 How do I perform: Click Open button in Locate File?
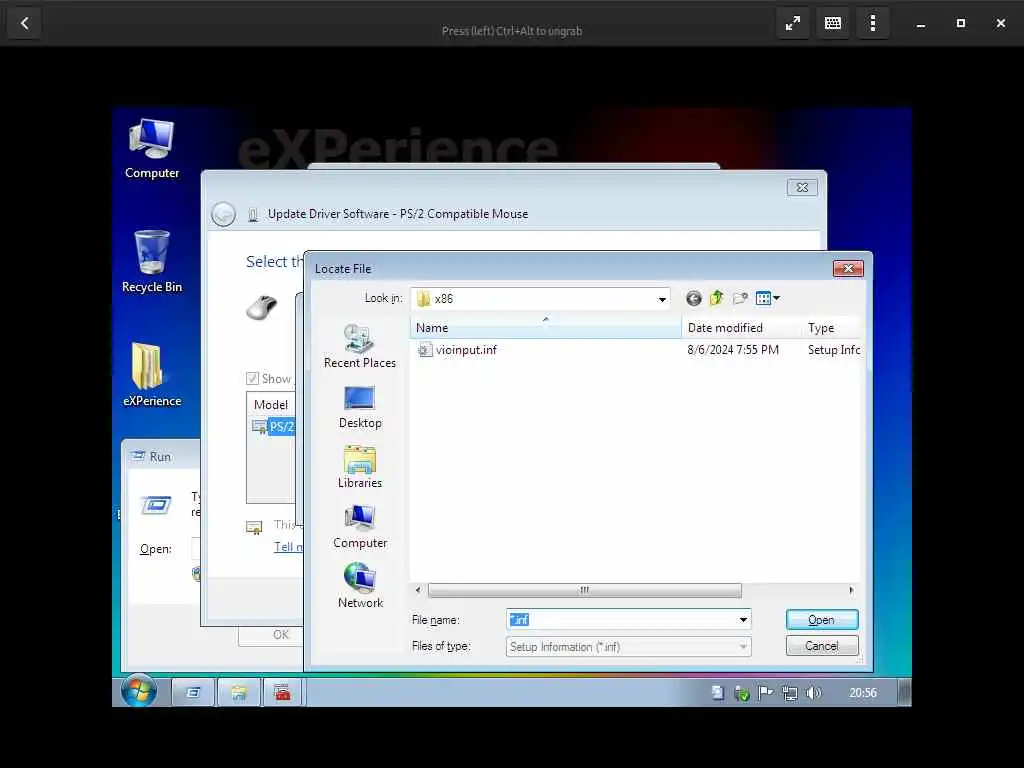point(822,620)
